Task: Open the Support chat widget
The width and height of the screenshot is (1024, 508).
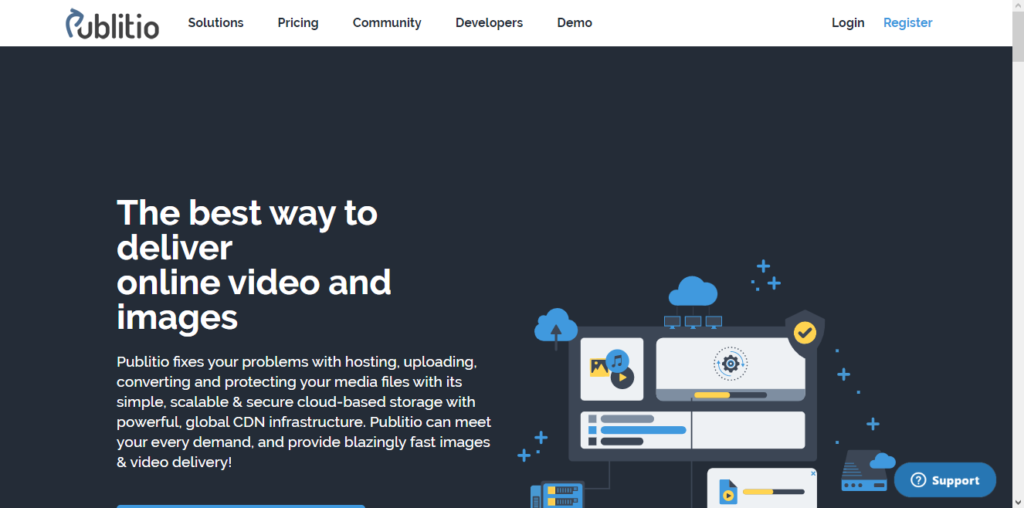Action: tap(945, 480)
